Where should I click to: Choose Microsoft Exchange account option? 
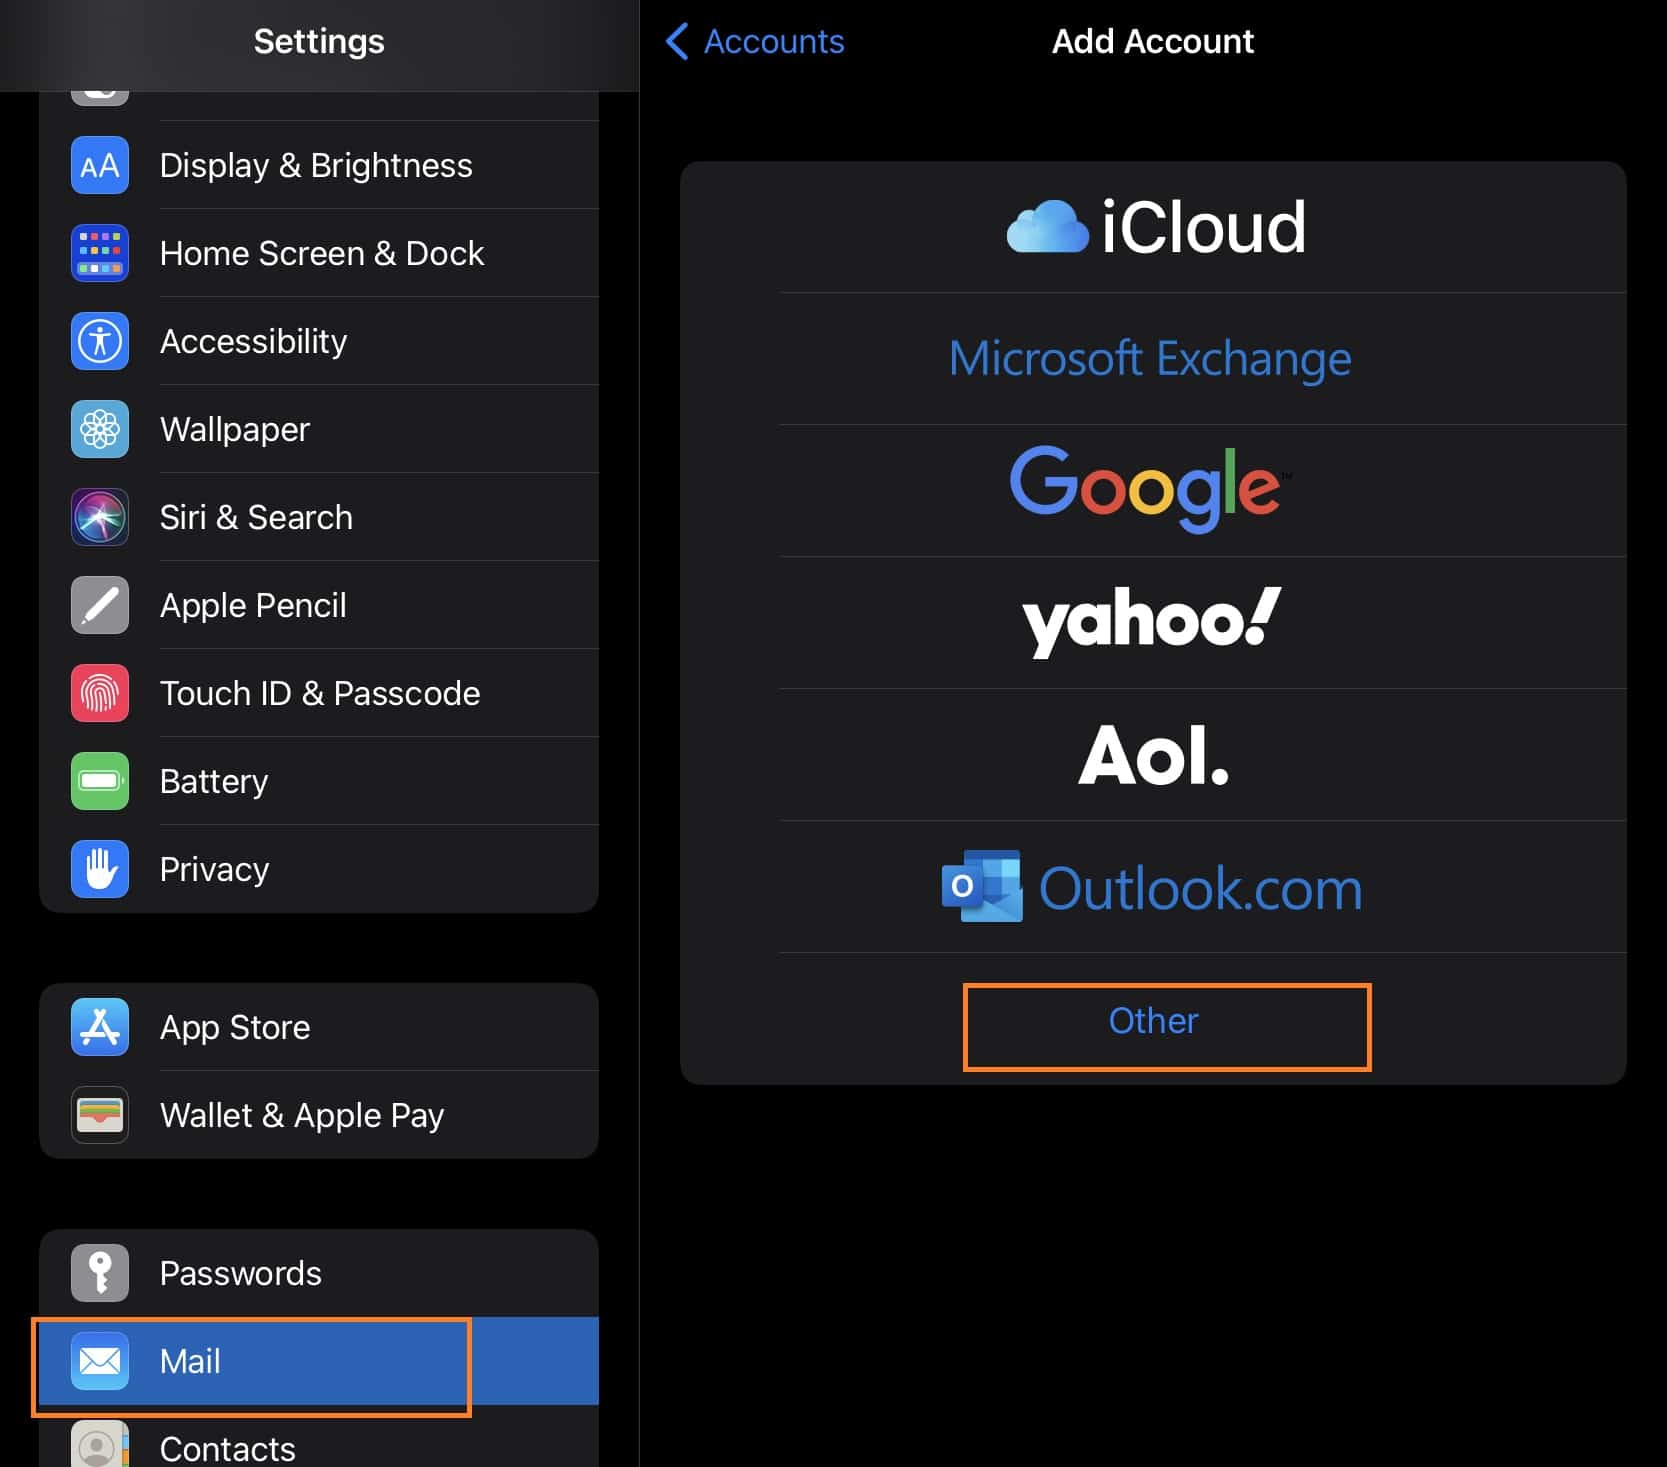[1150, 359]
